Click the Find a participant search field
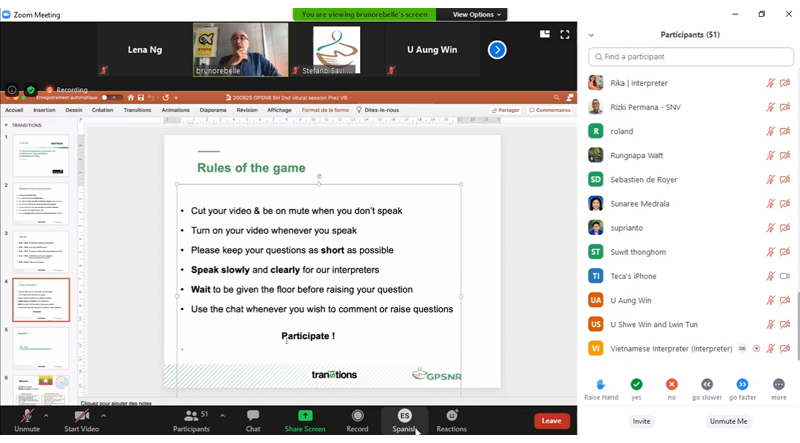This screenshot has width=800, height=443. [x=690, y=57]
